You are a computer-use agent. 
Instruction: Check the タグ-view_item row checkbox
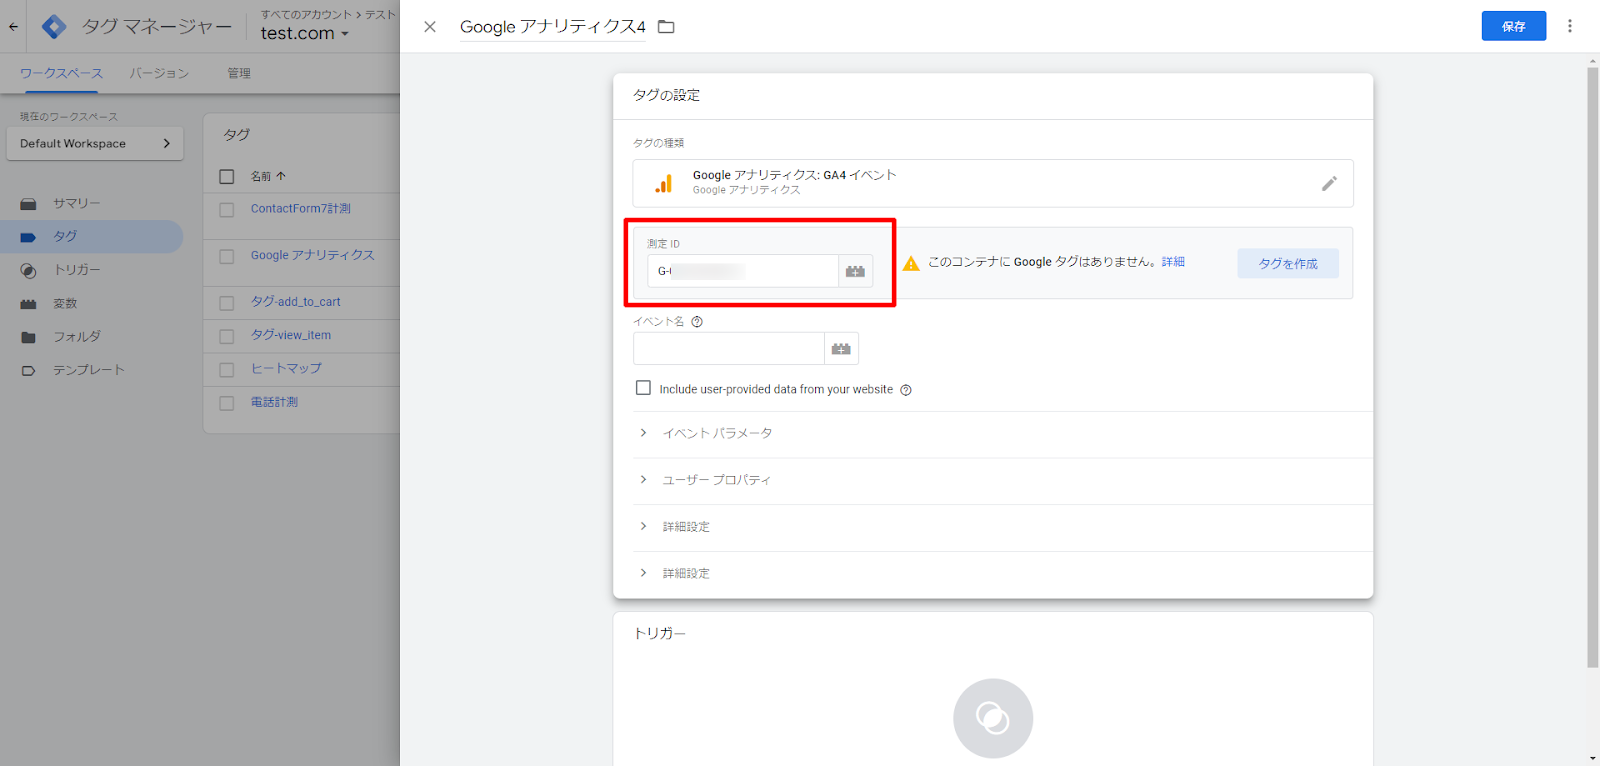tap(227, 336)
